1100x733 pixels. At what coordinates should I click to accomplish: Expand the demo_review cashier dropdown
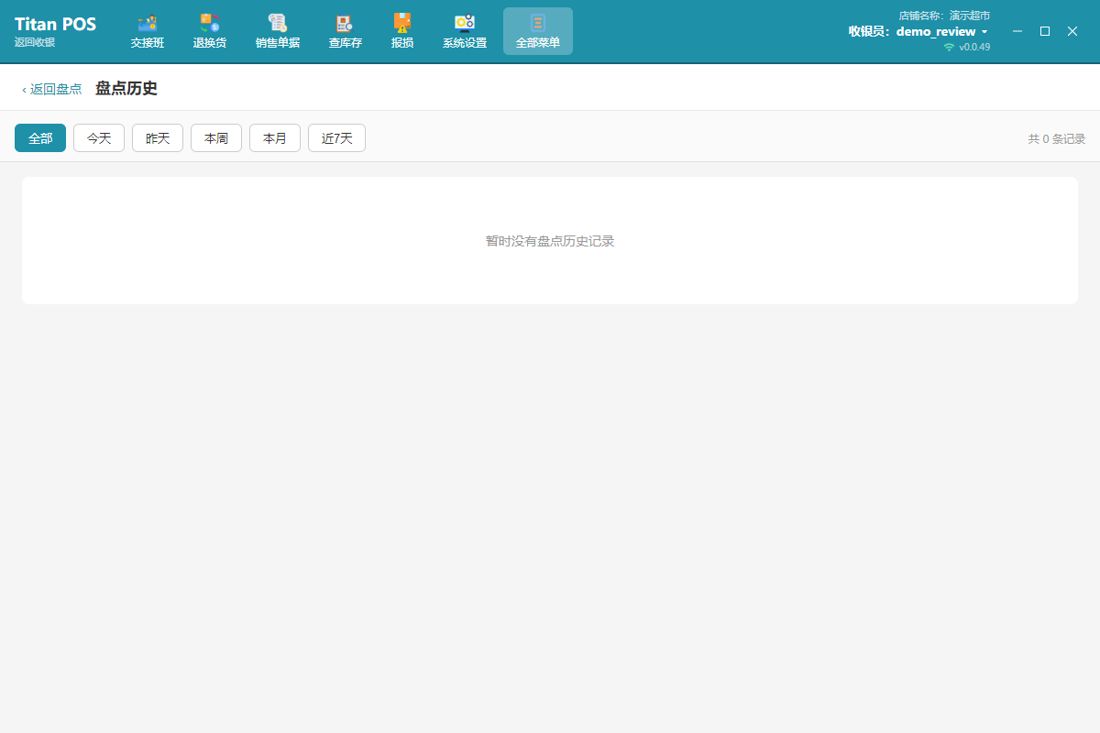pyautogui.click(x=984, y=32)
